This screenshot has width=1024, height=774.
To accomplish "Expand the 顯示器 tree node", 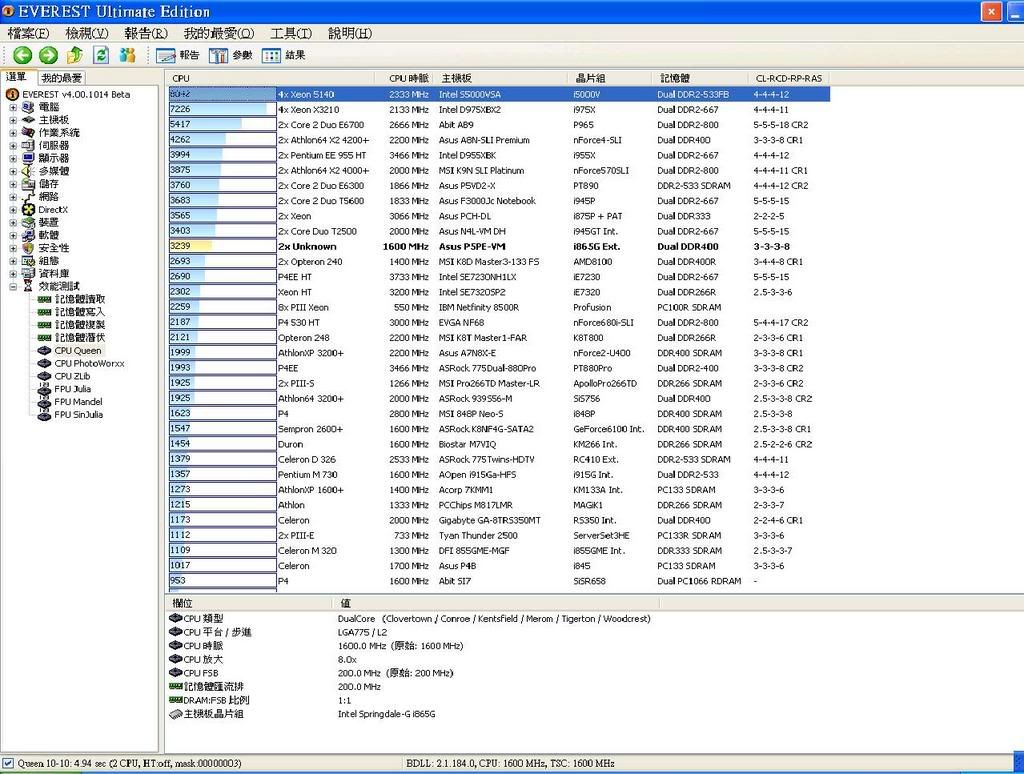I will coord(13,158).
